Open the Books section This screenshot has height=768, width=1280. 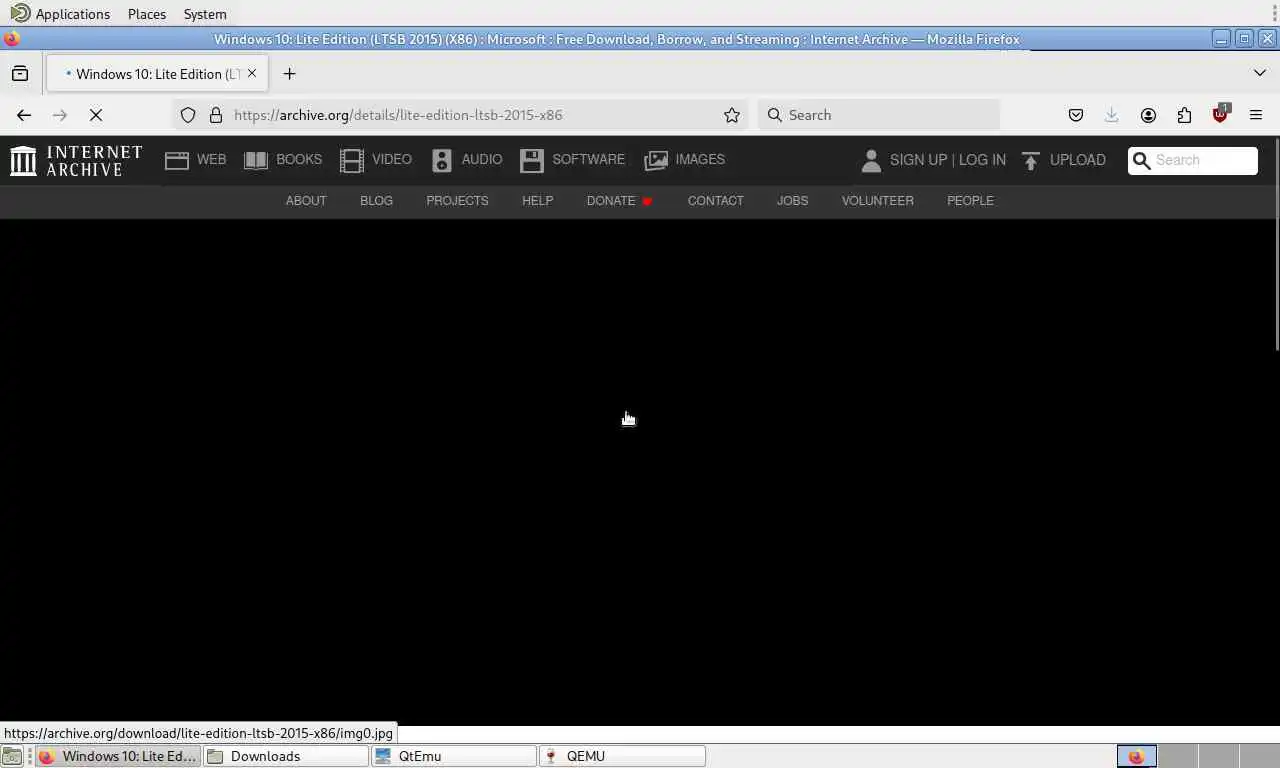pyautogui.click(x=283, y=160)
